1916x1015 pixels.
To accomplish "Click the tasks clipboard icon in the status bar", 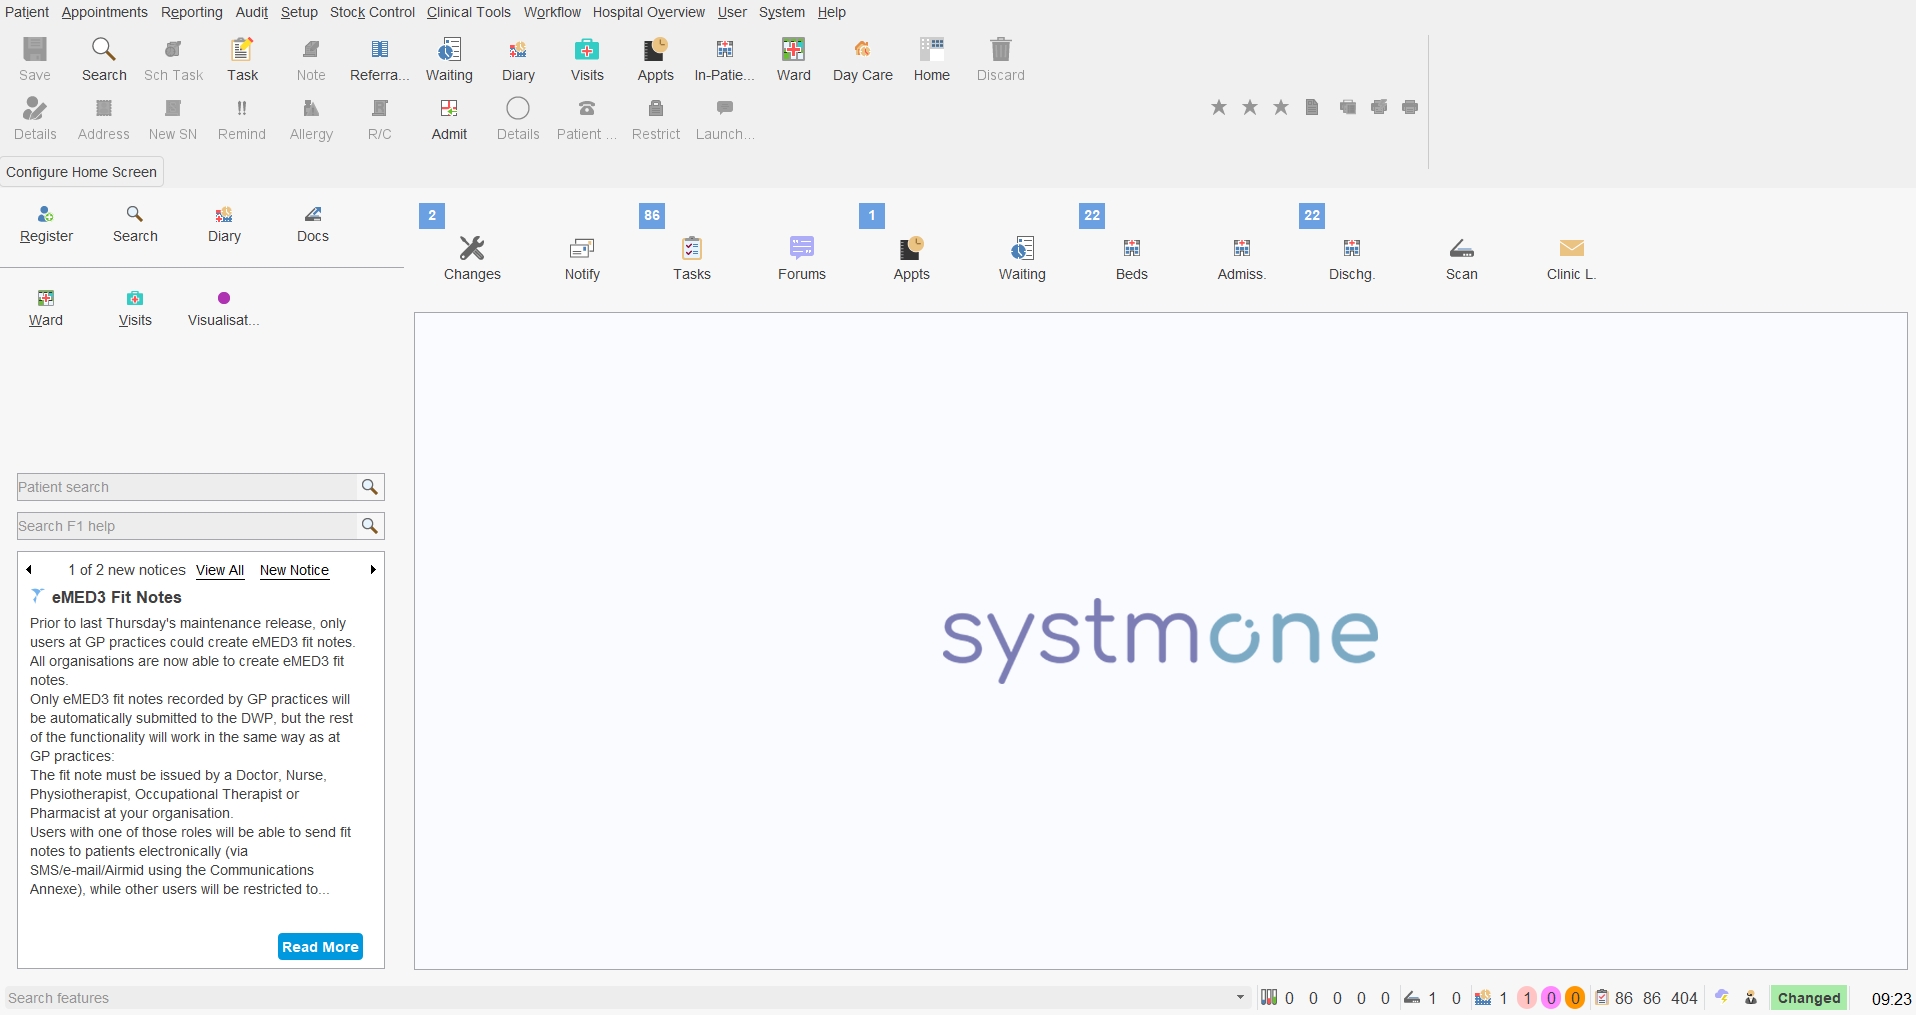I will point(1602,997).
